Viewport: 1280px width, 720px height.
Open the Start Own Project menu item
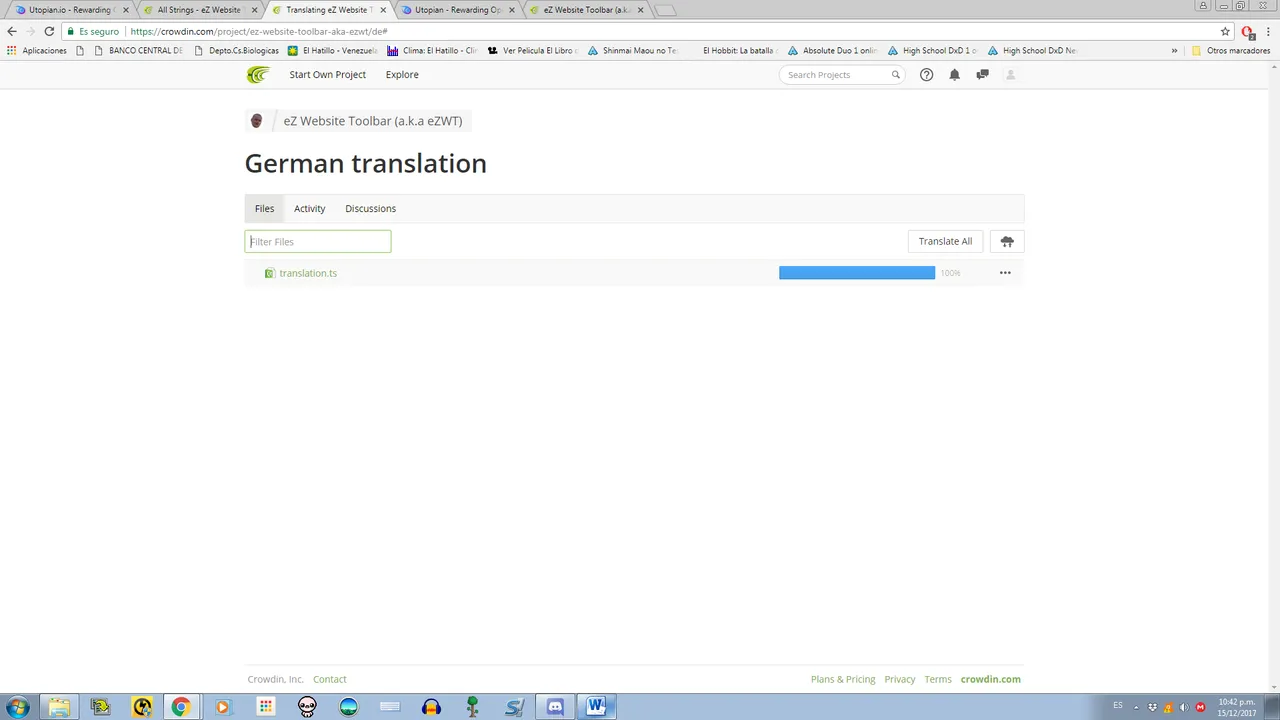point(327,75)
